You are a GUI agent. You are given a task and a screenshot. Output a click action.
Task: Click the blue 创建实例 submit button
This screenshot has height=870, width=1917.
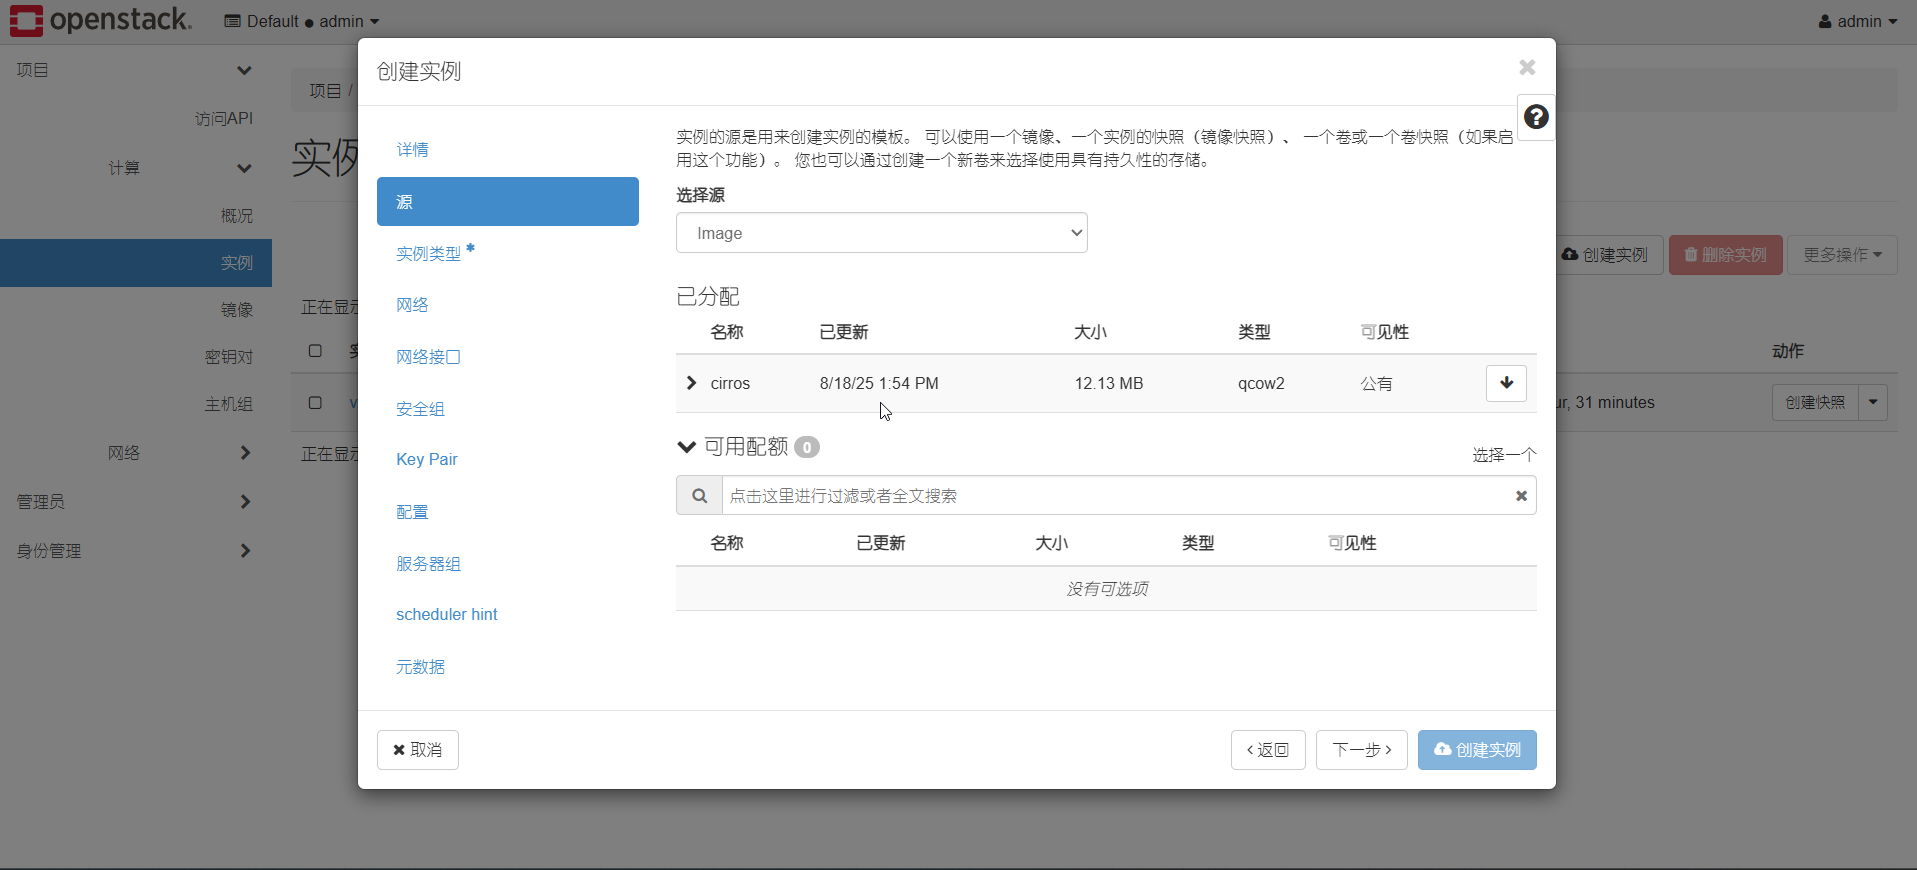1477,750
